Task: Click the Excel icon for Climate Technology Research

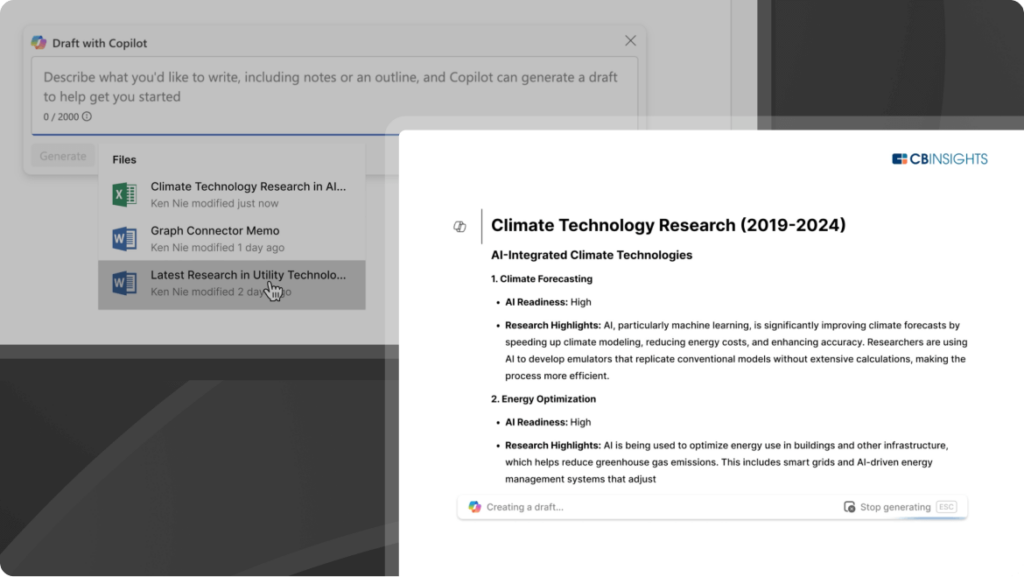Action: [x=124, y=194]
